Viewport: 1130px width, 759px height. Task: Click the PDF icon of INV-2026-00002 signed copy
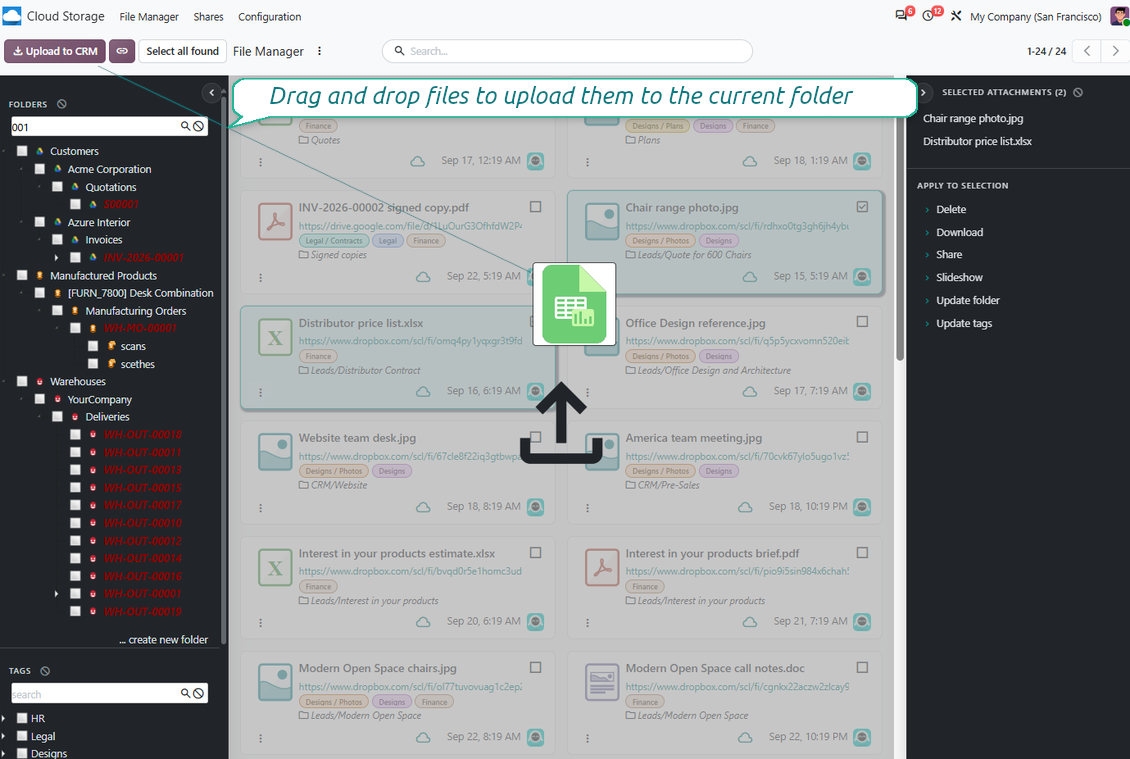[x=275, y=221]
